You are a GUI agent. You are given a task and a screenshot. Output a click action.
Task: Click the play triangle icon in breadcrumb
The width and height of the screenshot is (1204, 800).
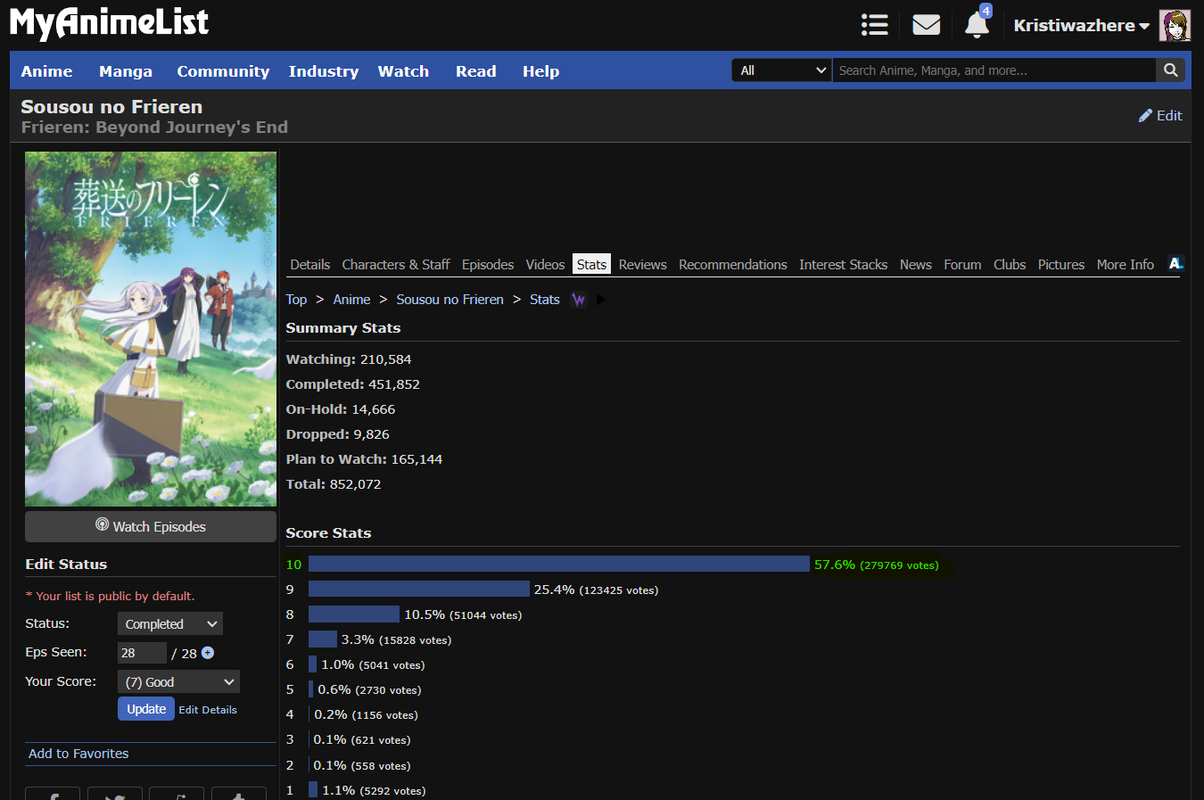point(601,300)
